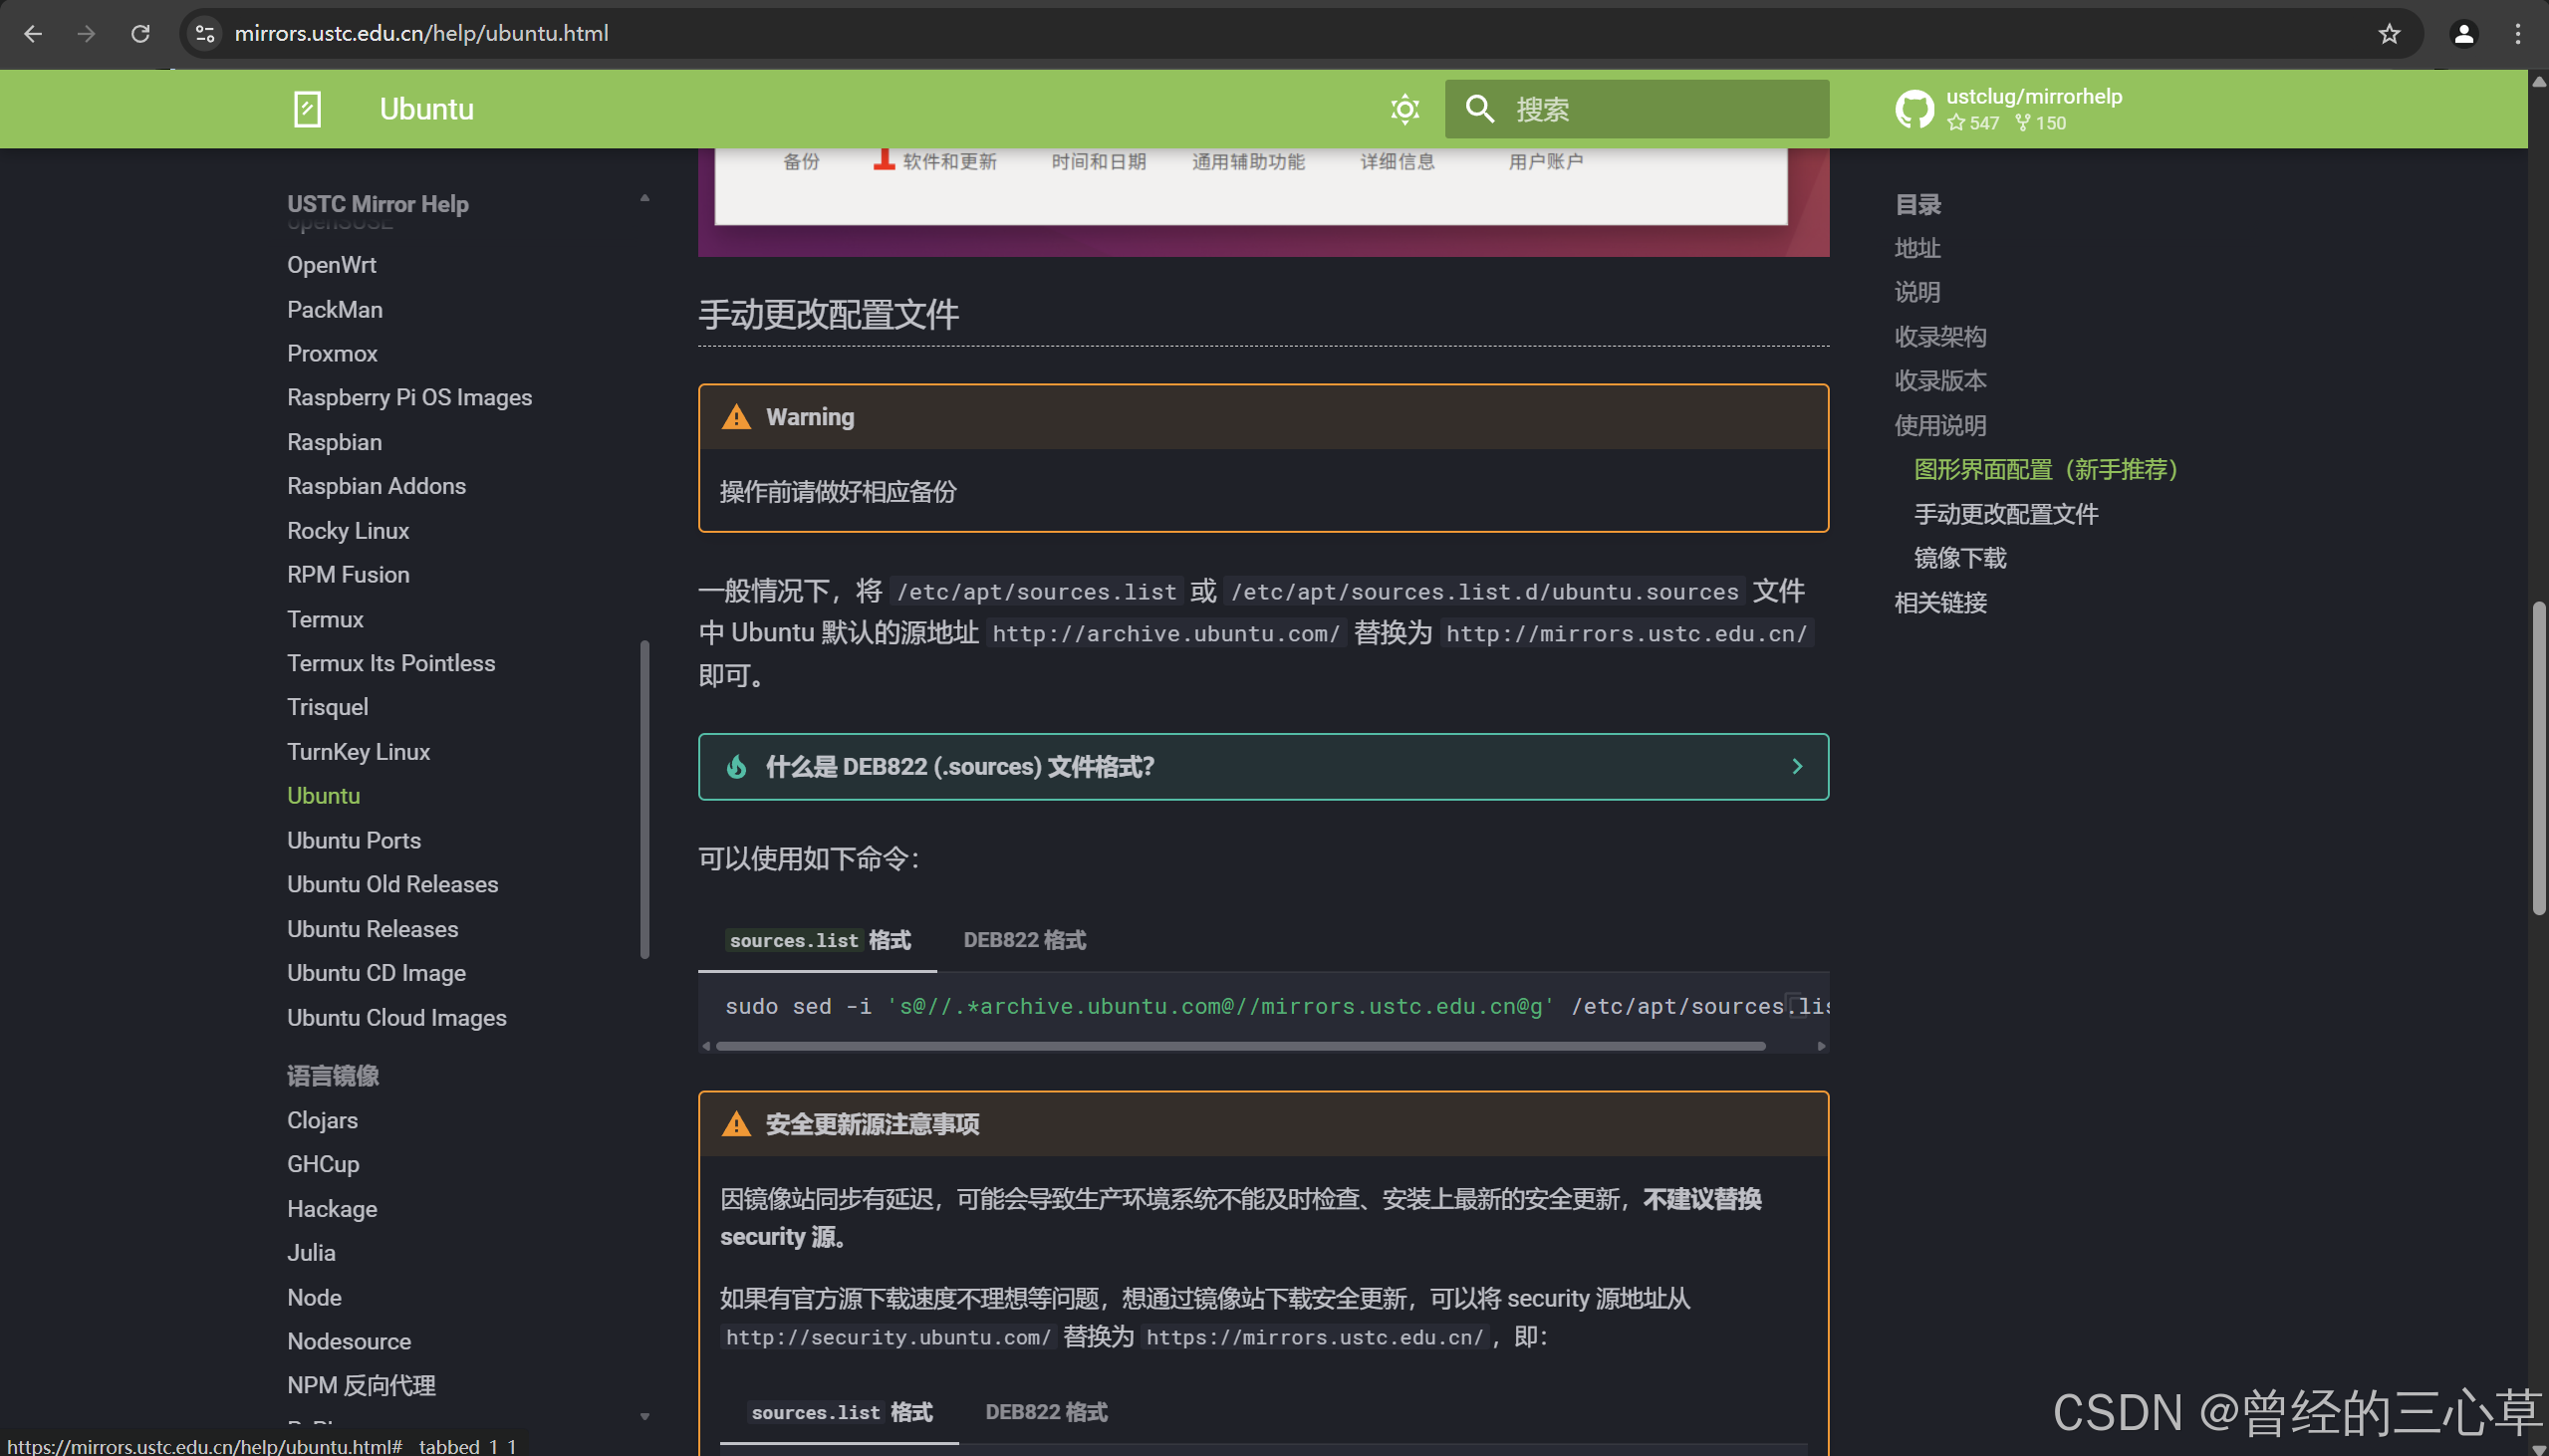Reload the page with refresh icon
Image resolution: width=2549 pixels, height=1456 pixels.
140,33
